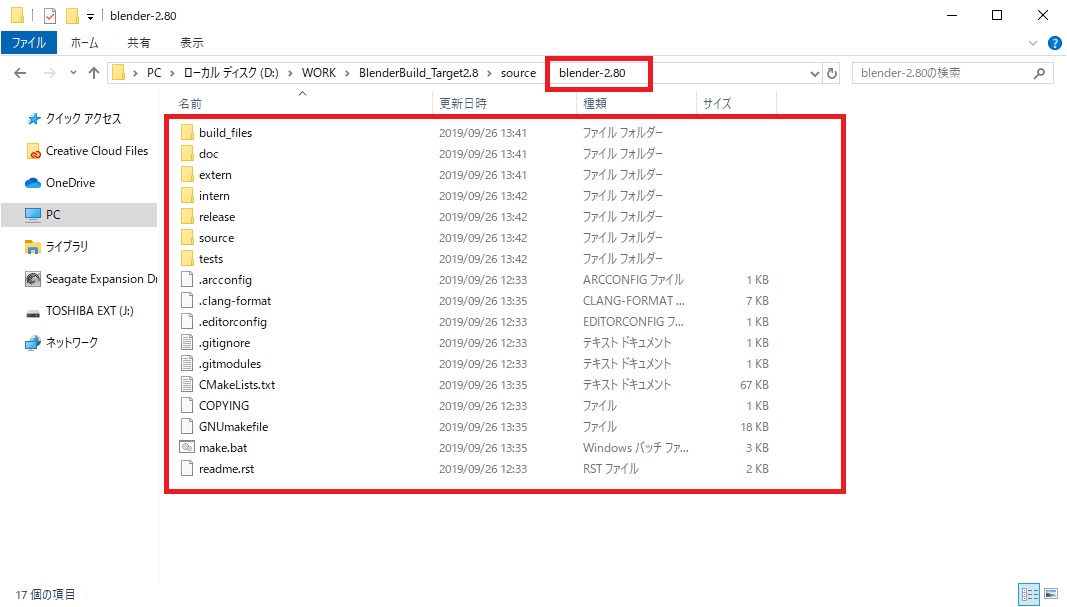Refresh the current folder view
Viewport: 1067px width, 607px height.
pos(832,73)
